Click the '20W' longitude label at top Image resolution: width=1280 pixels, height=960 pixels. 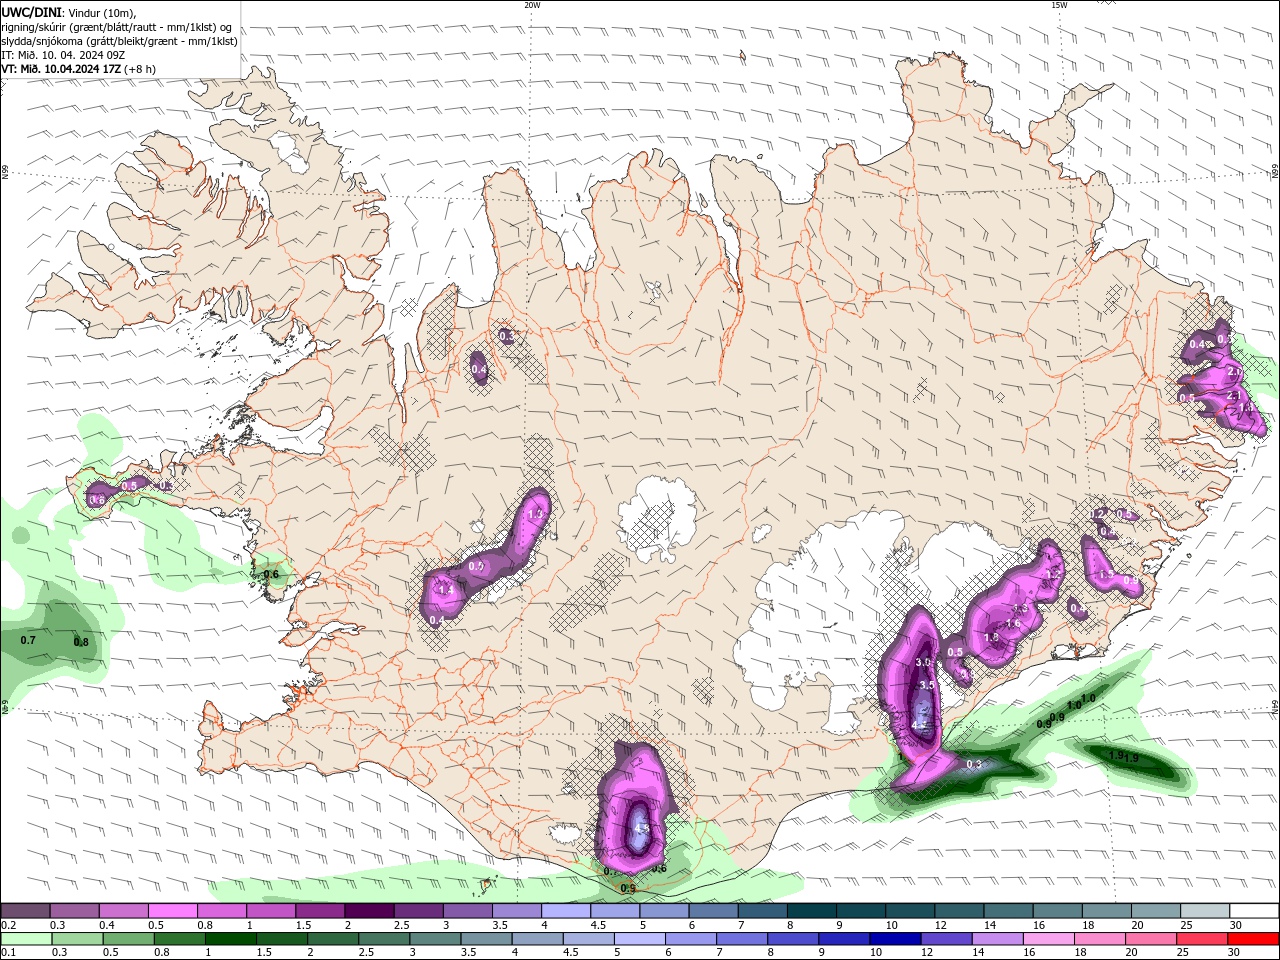pos(532,5)
